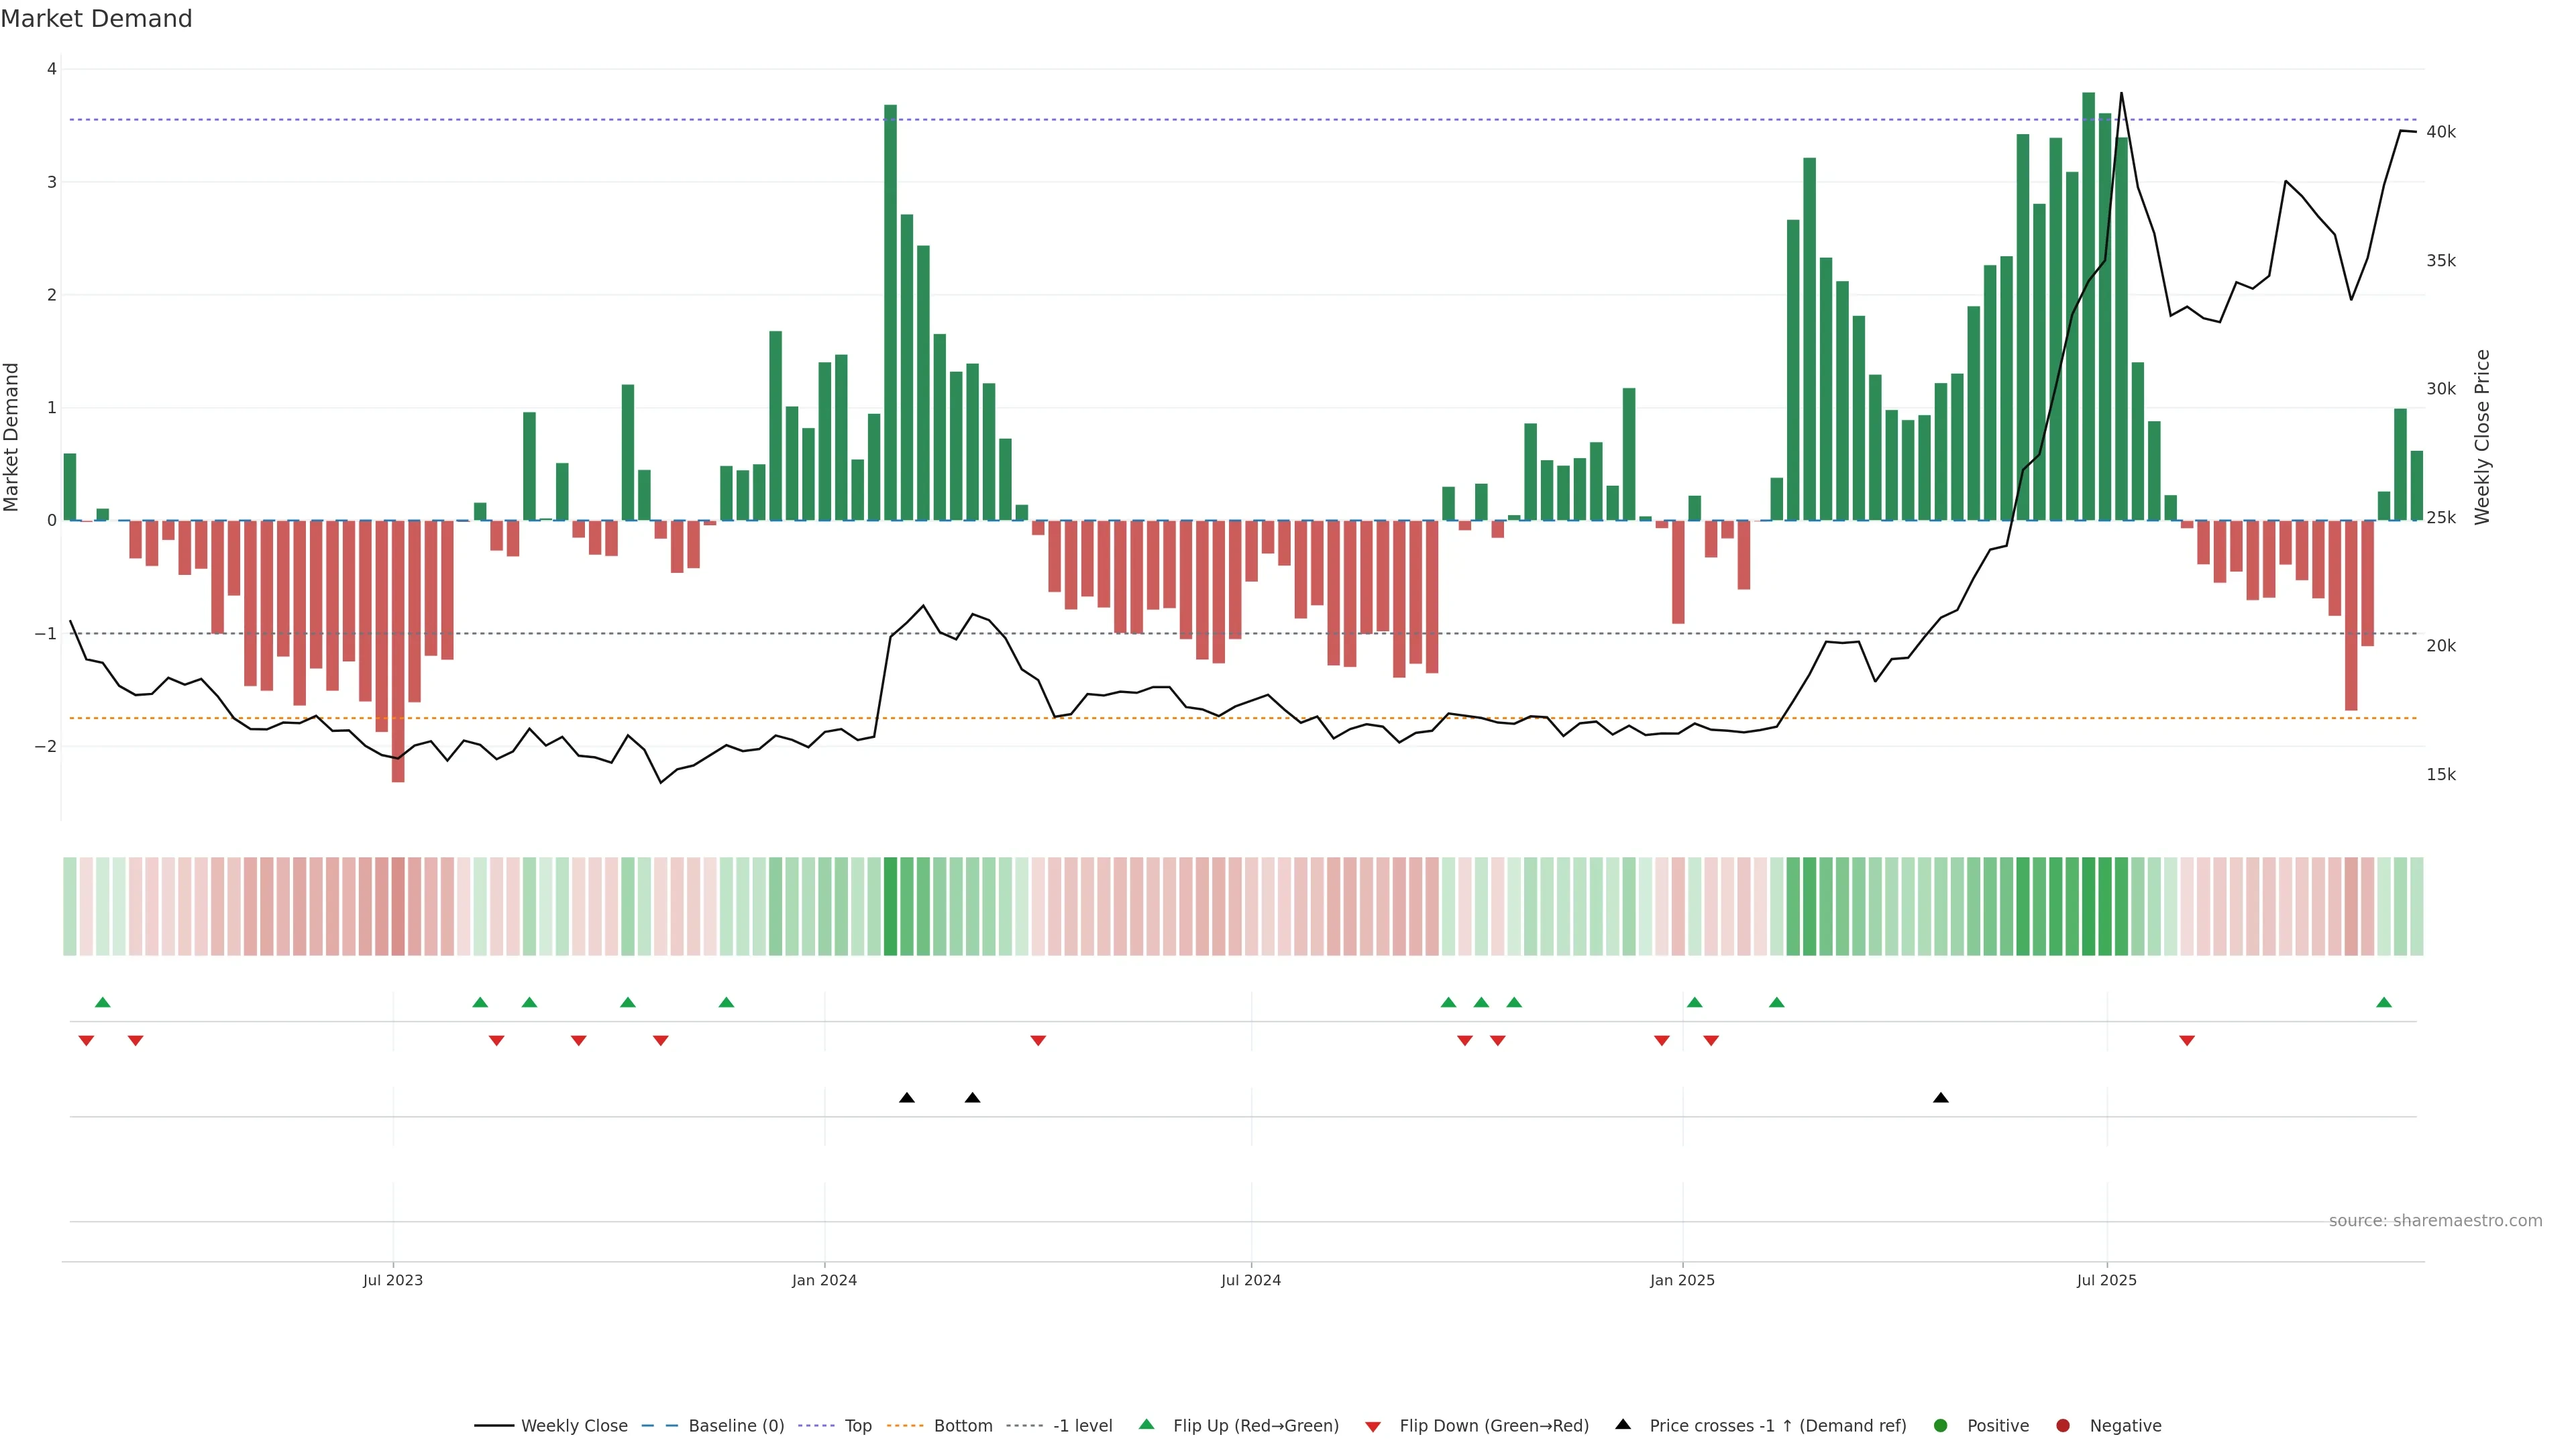2576x1449 pixels.
Task: Click the Negative red circle legend icon
Action: coord(2063,1426)
